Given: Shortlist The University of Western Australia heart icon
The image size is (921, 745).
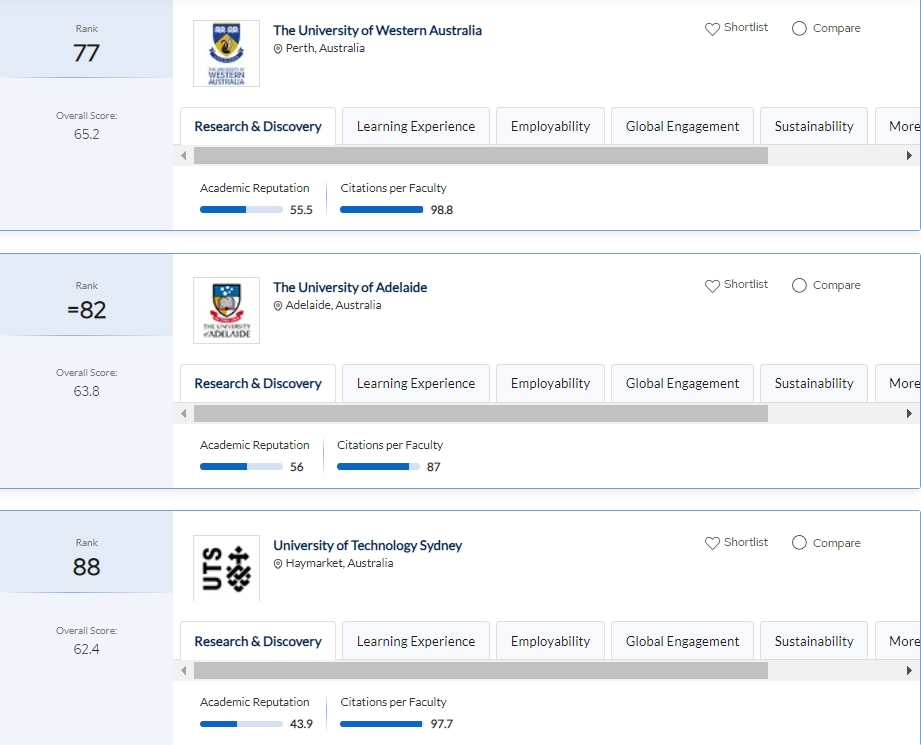Looking at the screenshot, I should pyautogui.click(x=712, y=29).
